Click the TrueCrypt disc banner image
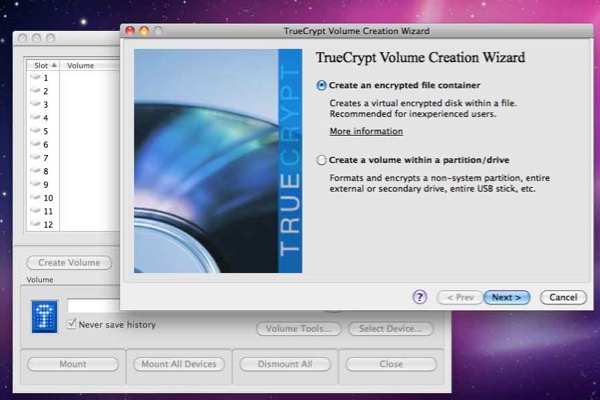Image resolution: width=600 pixels, height=400 pixels. (x=218, y=161)
